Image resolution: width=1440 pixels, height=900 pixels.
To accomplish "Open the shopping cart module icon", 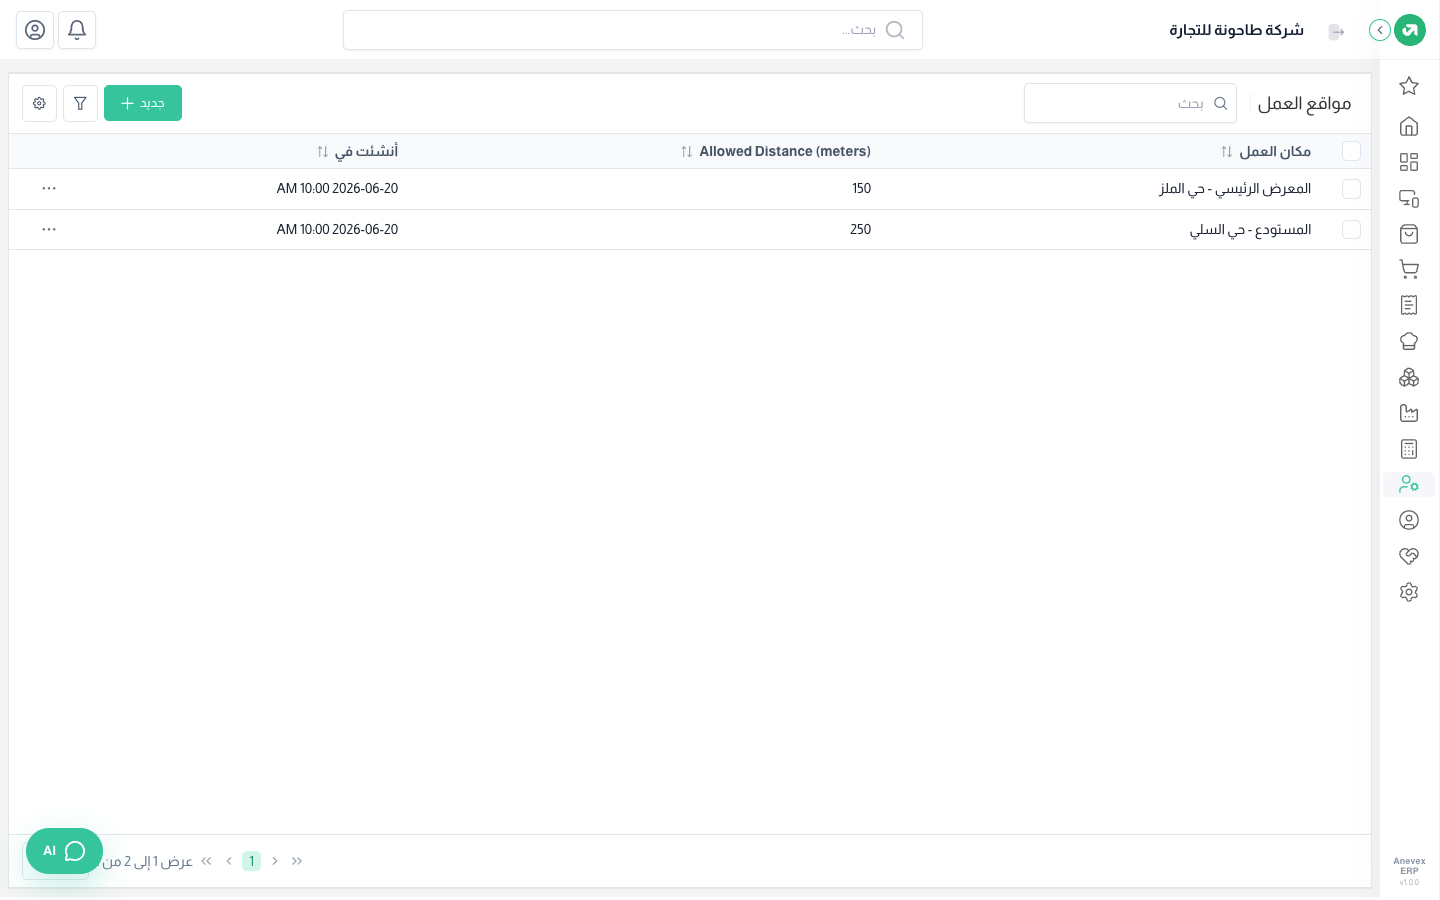I will (1409, 269).
